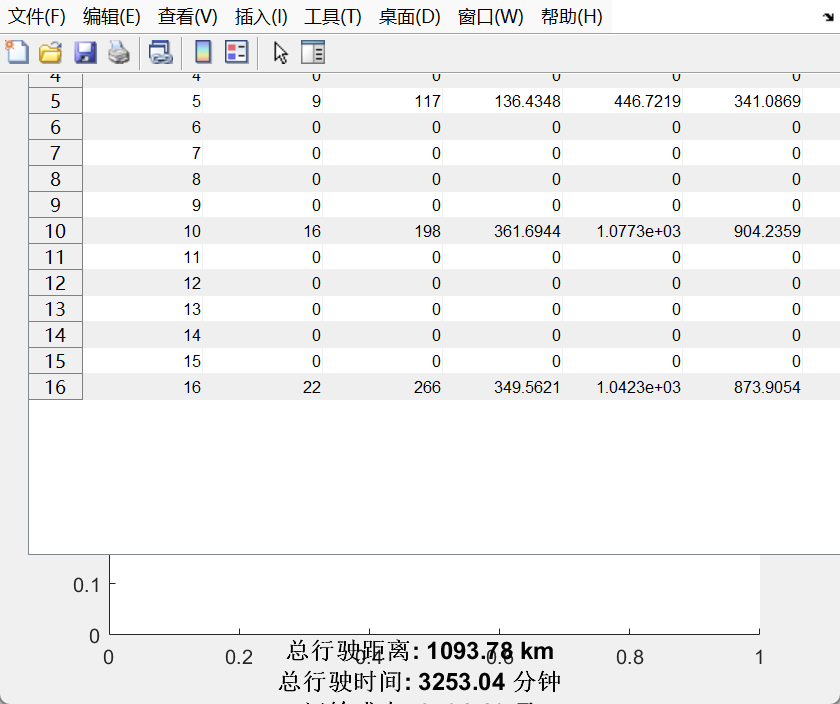Select the table cell containing 446.7219
Image resolution: width=840 pixels, height=704 pixels.
coord(622,101)
